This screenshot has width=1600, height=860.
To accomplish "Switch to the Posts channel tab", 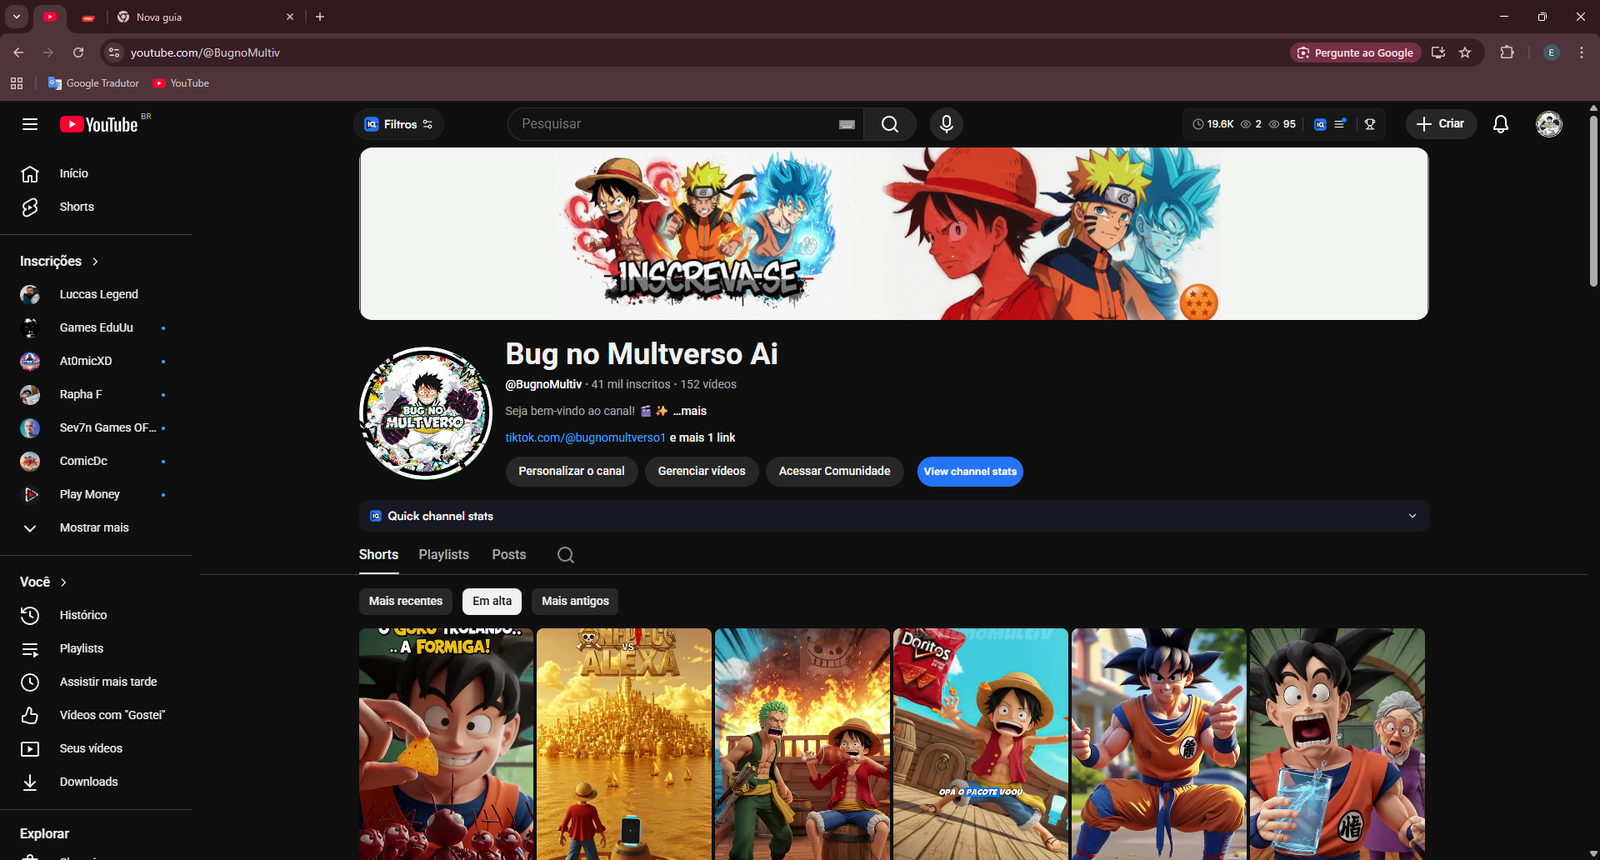I will pyautogui.click(x=509, y=555).
